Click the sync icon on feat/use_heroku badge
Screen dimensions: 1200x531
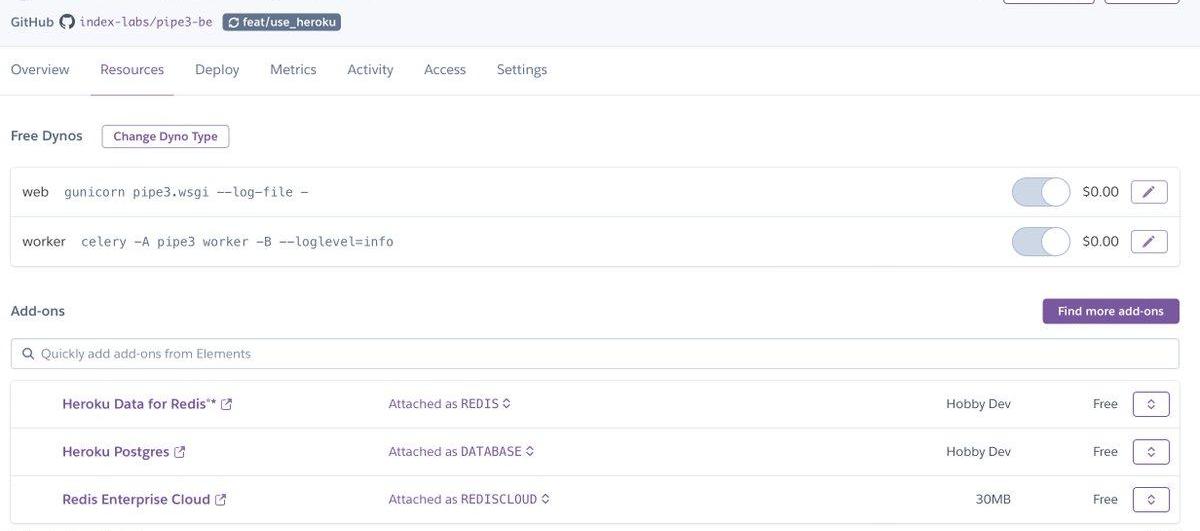(234, 21)
